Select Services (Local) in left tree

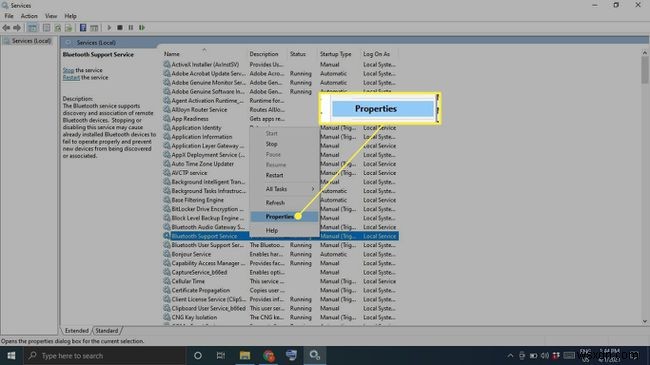click(31, 41)
